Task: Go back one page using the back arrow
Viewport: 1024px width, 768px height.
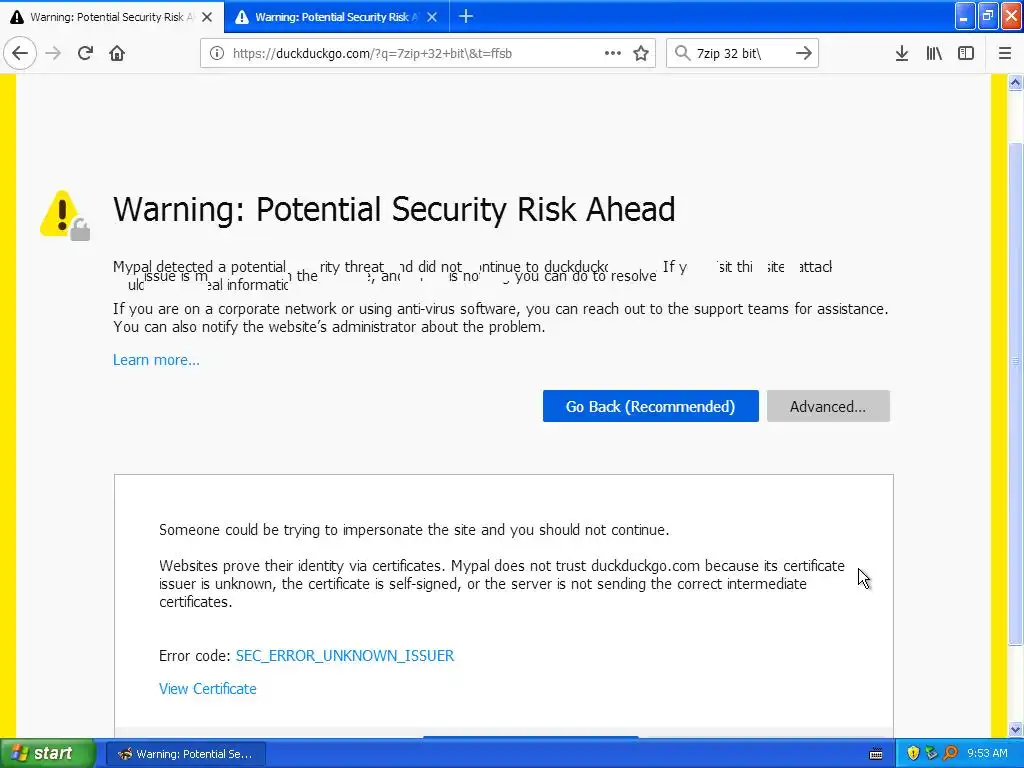Action: pyautogui.click(x=20, y=53)
